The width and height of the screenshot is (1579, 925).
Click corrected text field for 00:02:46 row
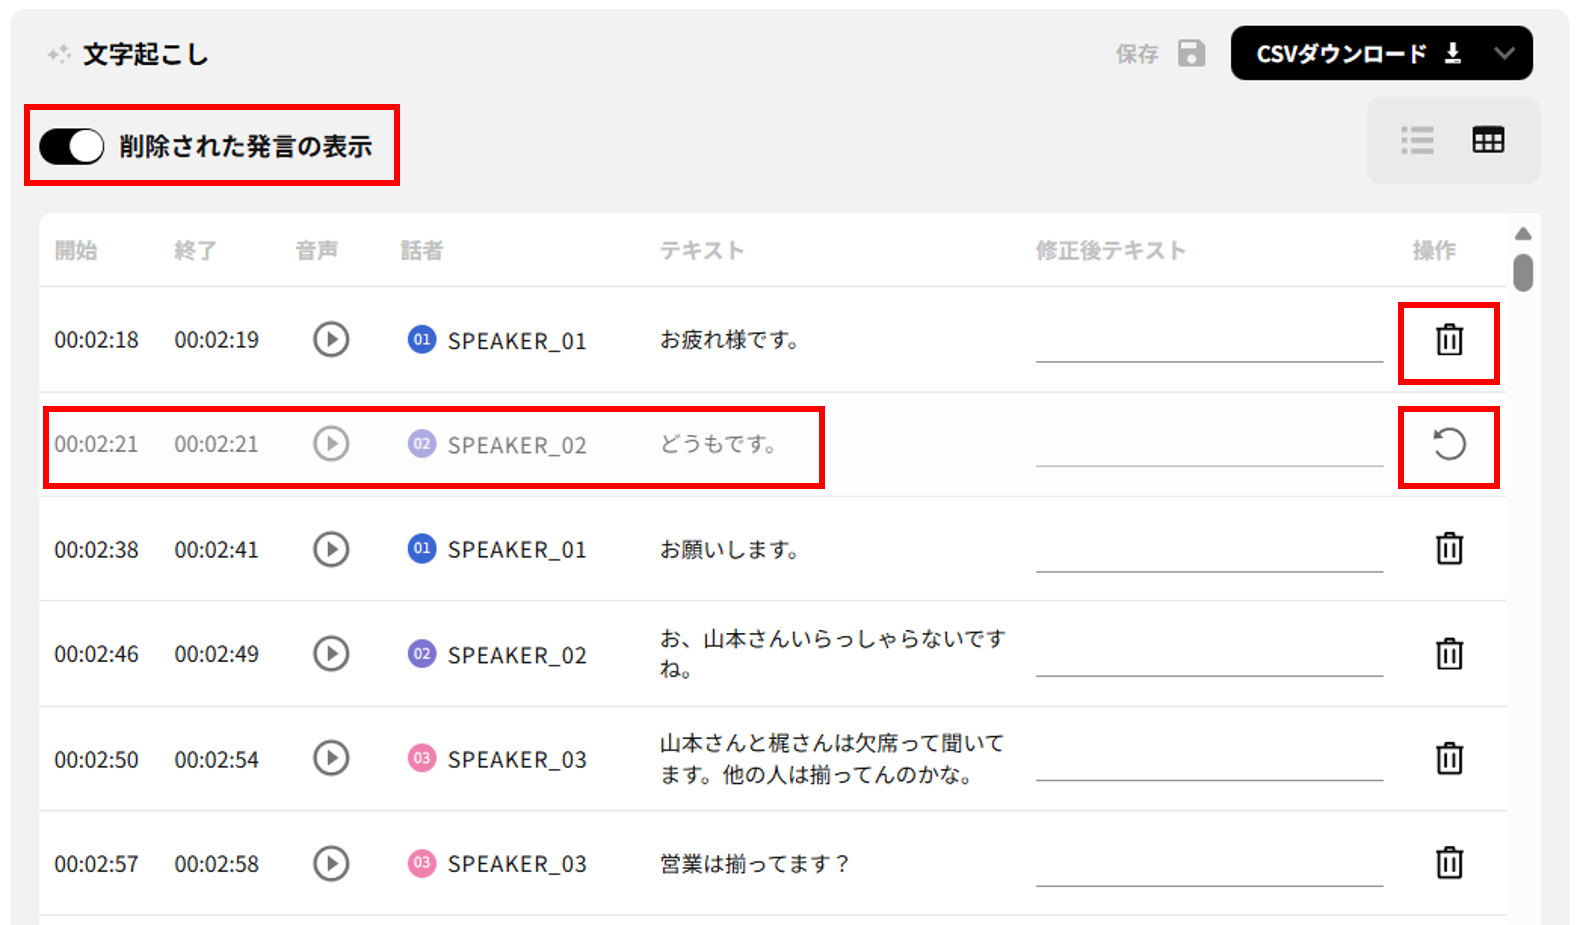(1208, 657)
